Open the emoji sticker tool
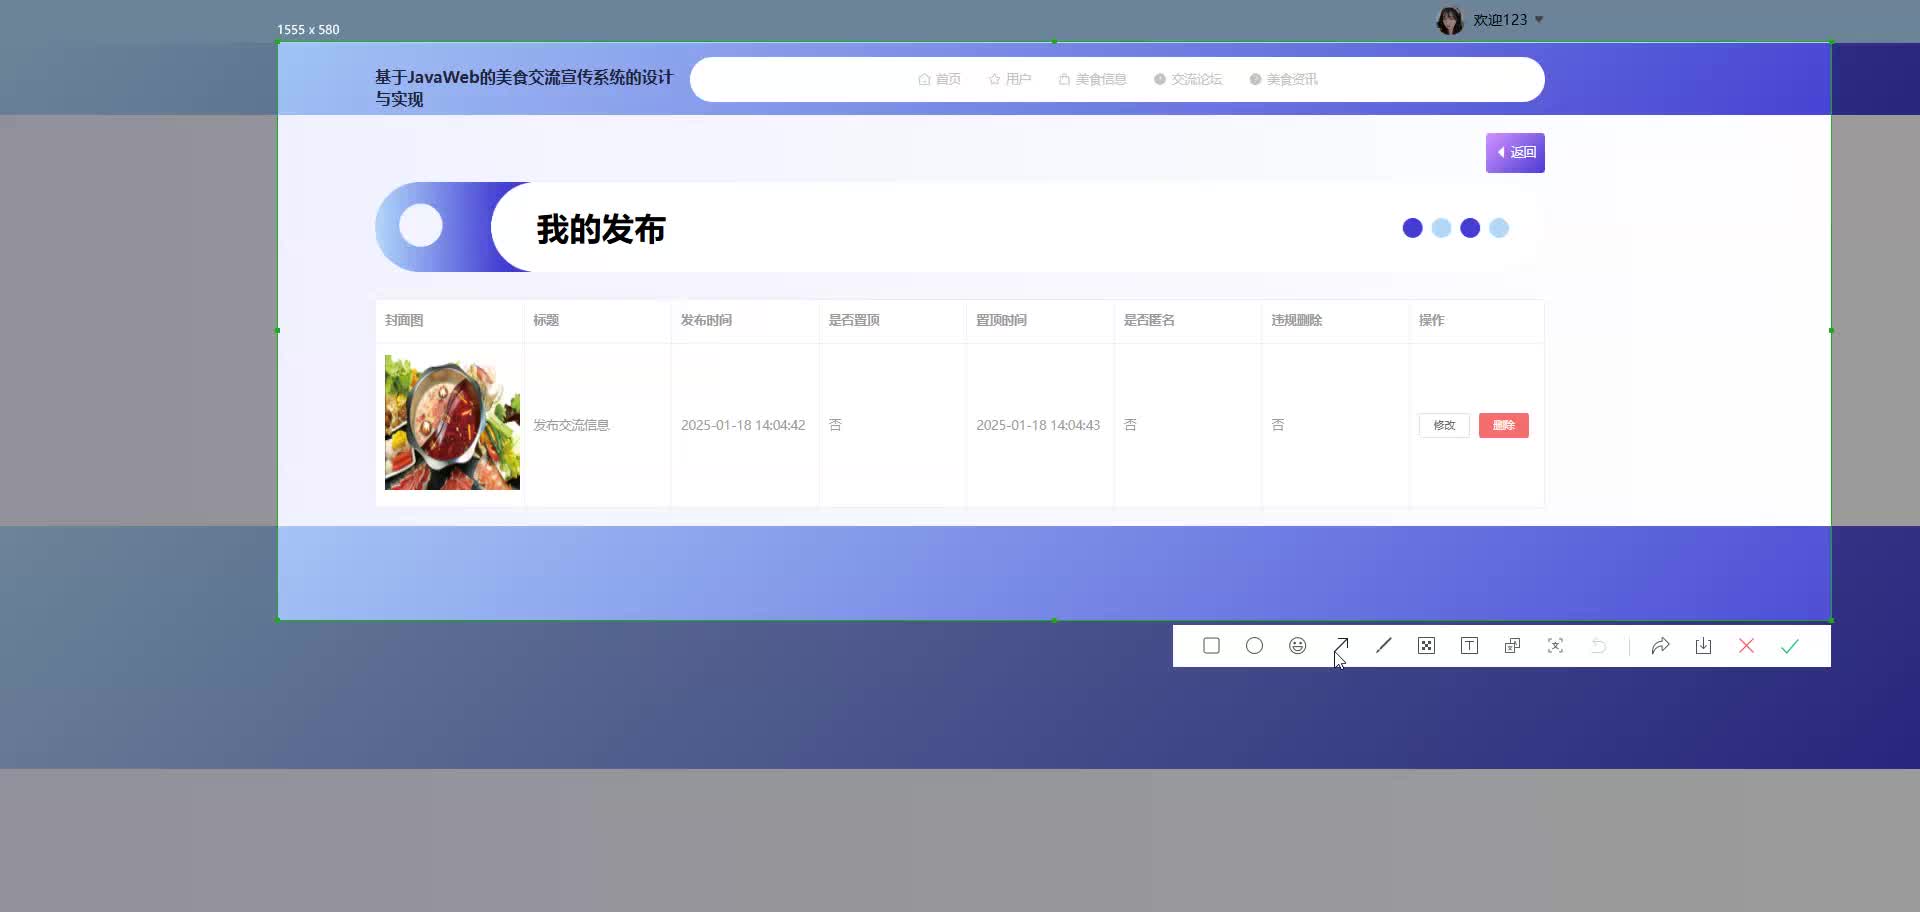 pos(1296,646)
